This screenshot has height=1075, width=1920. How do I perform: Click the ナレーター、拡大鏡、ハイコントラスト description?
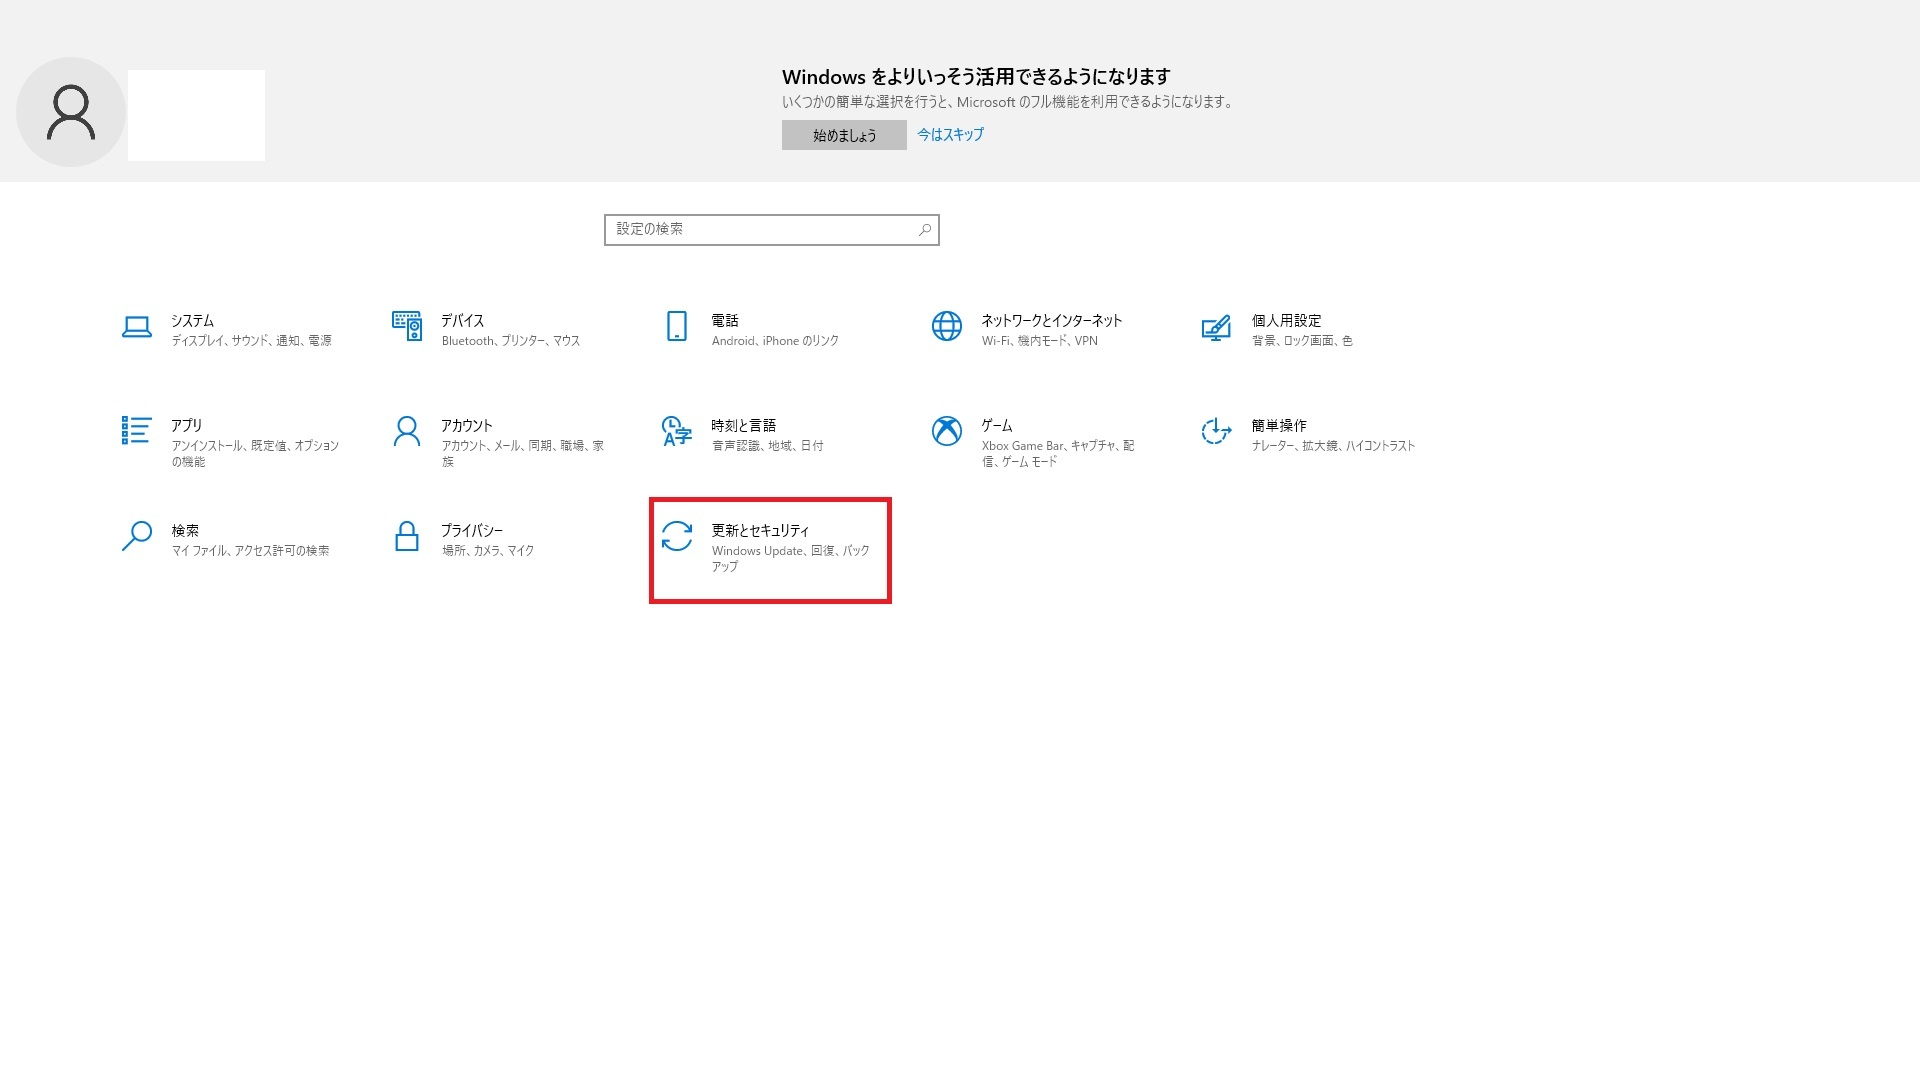pyautogui.click(x=1333, y=446)
